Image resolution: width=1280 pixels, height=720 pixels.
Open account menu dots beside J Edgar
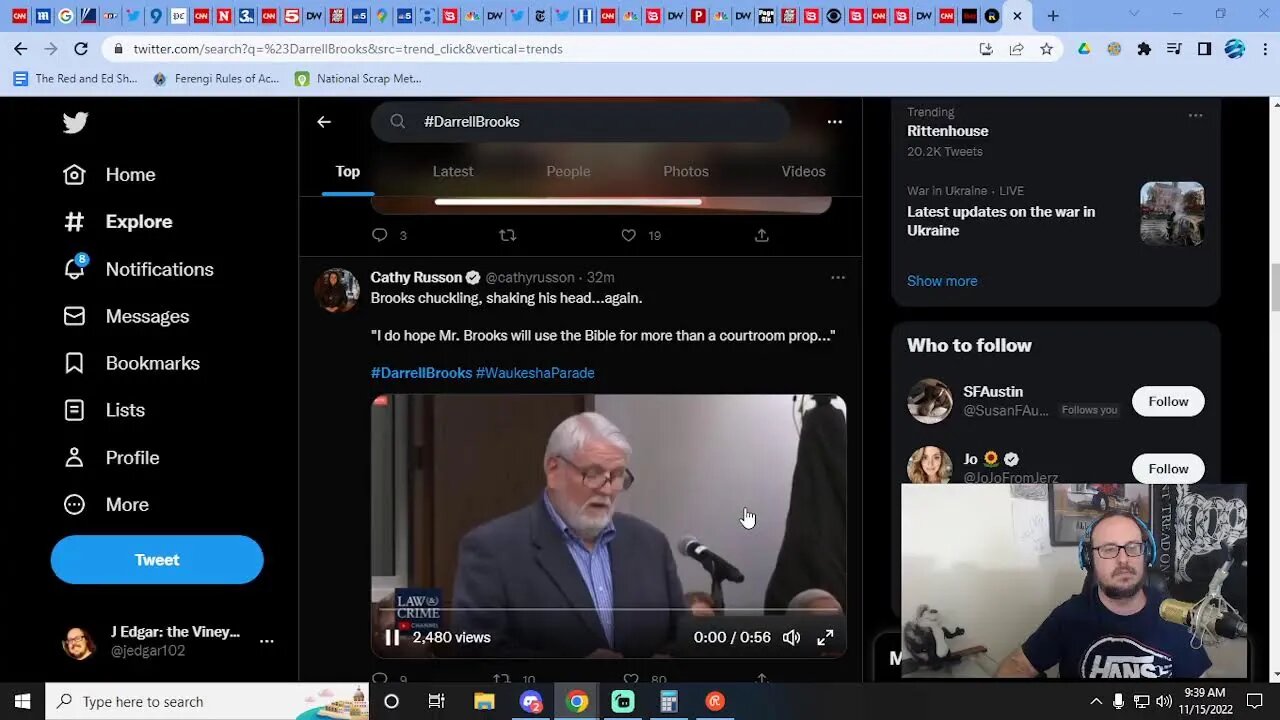[266, 641]
